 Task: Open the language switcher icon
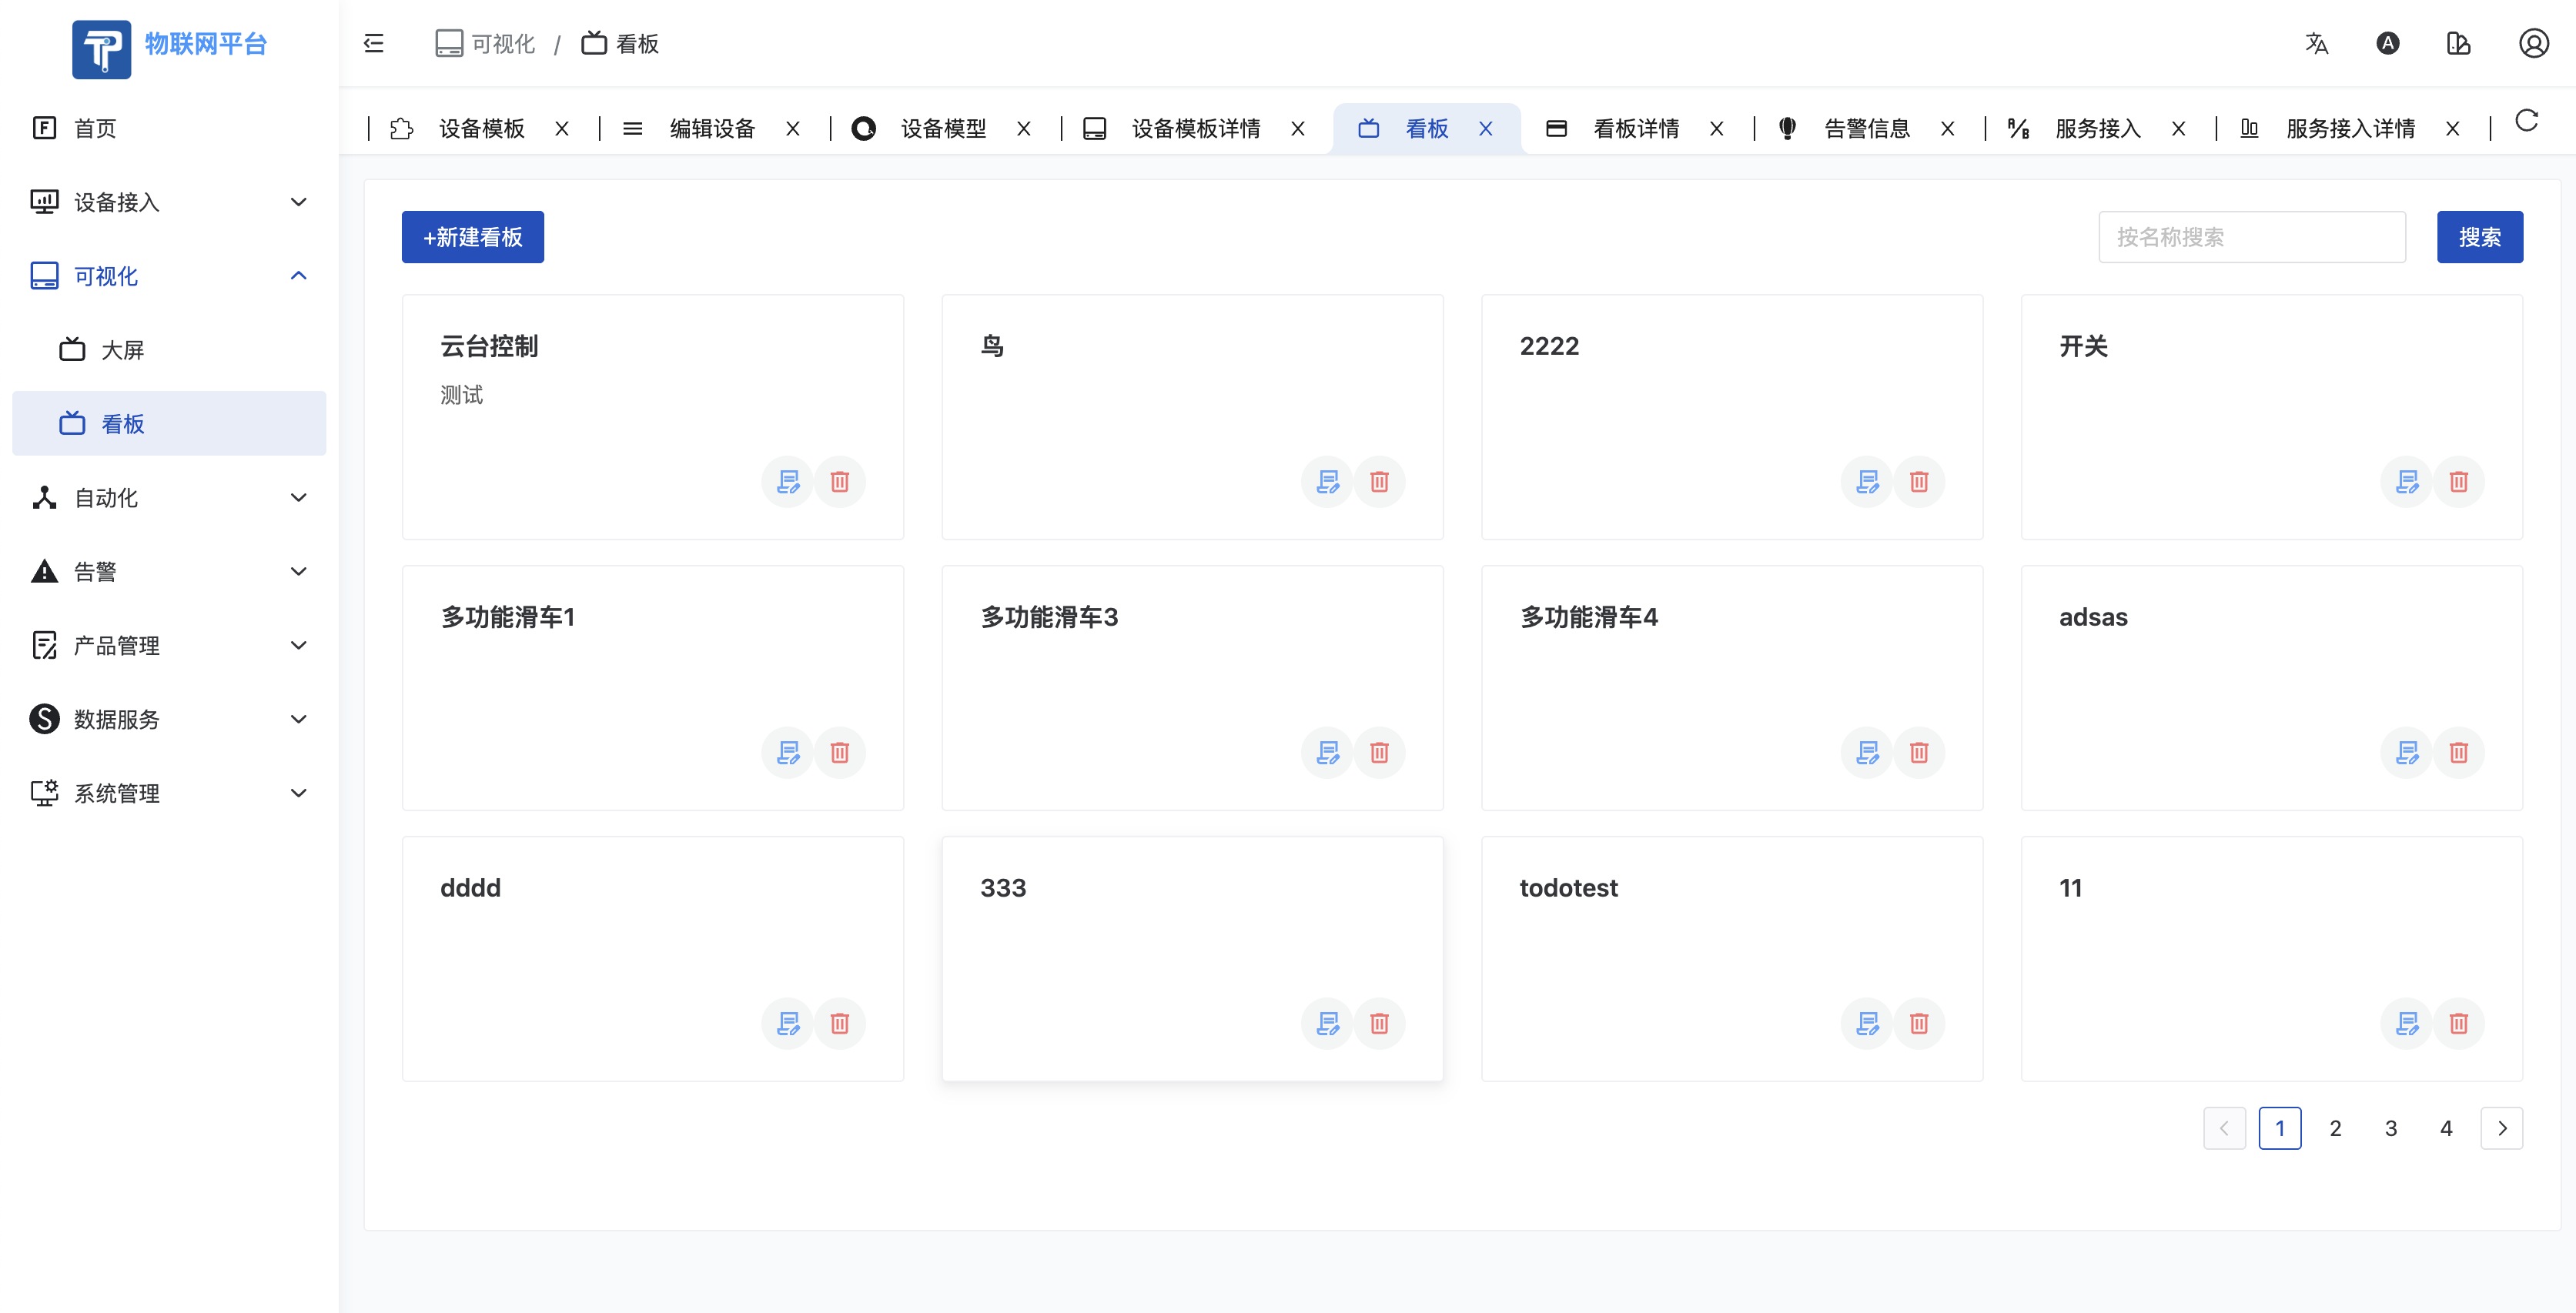2317,43
